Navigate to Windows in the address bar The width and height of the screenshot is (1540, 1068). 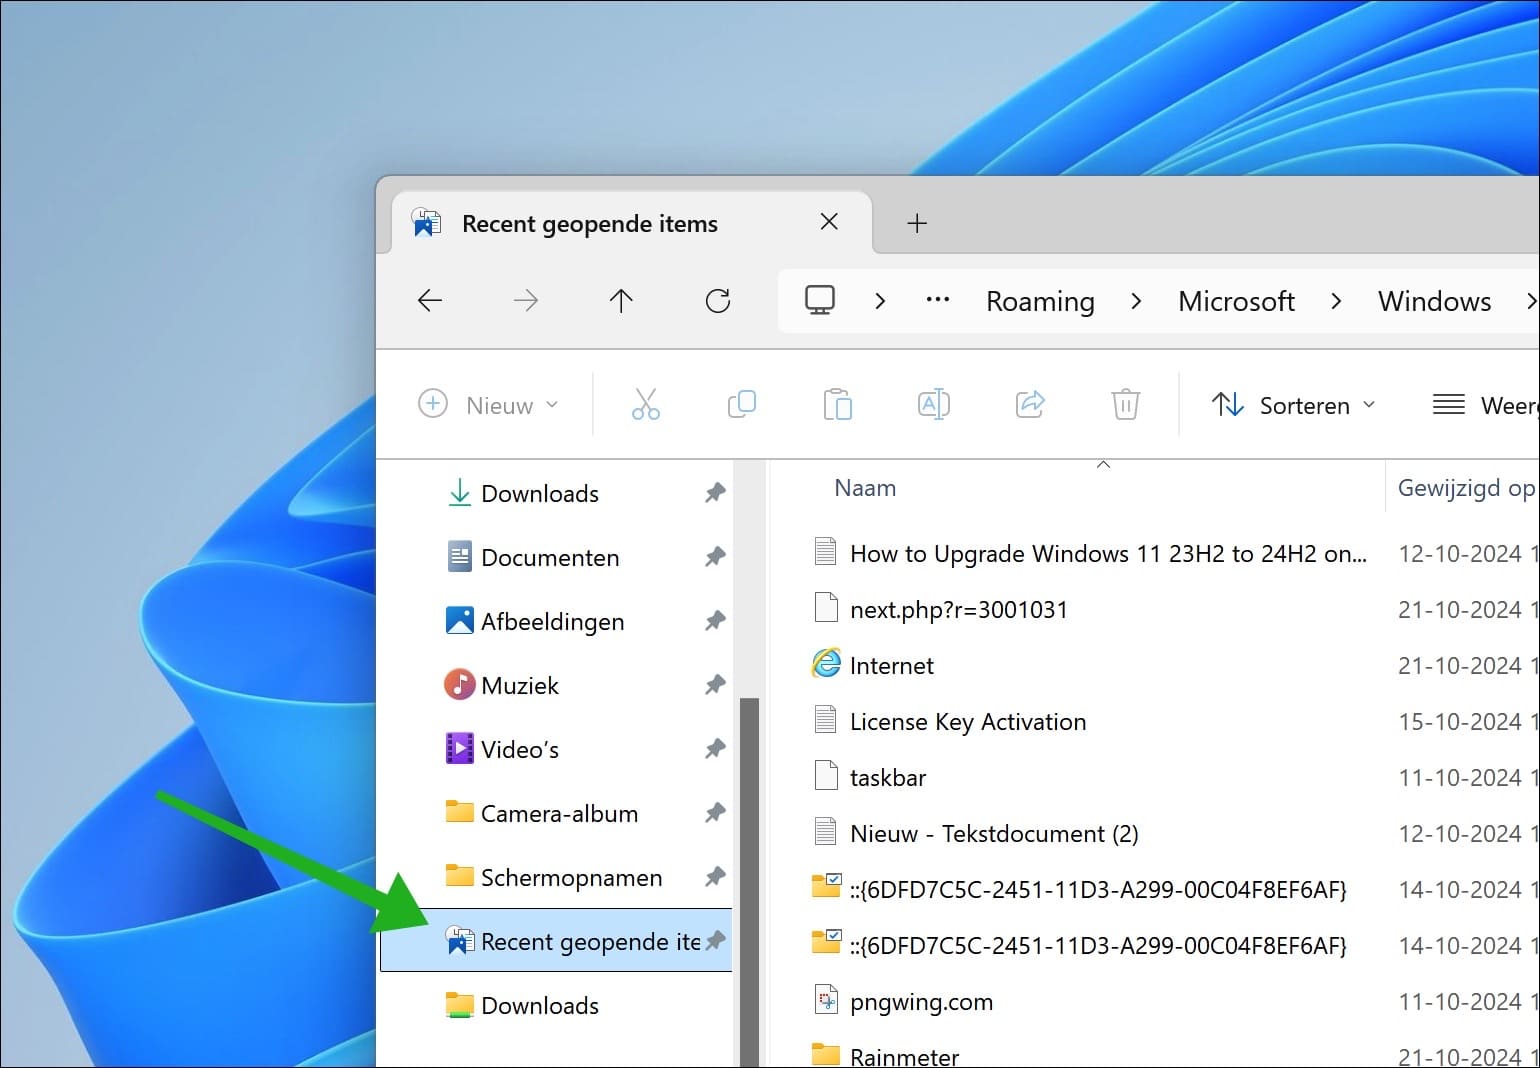pyautogui.click(x=1434, y=301)
